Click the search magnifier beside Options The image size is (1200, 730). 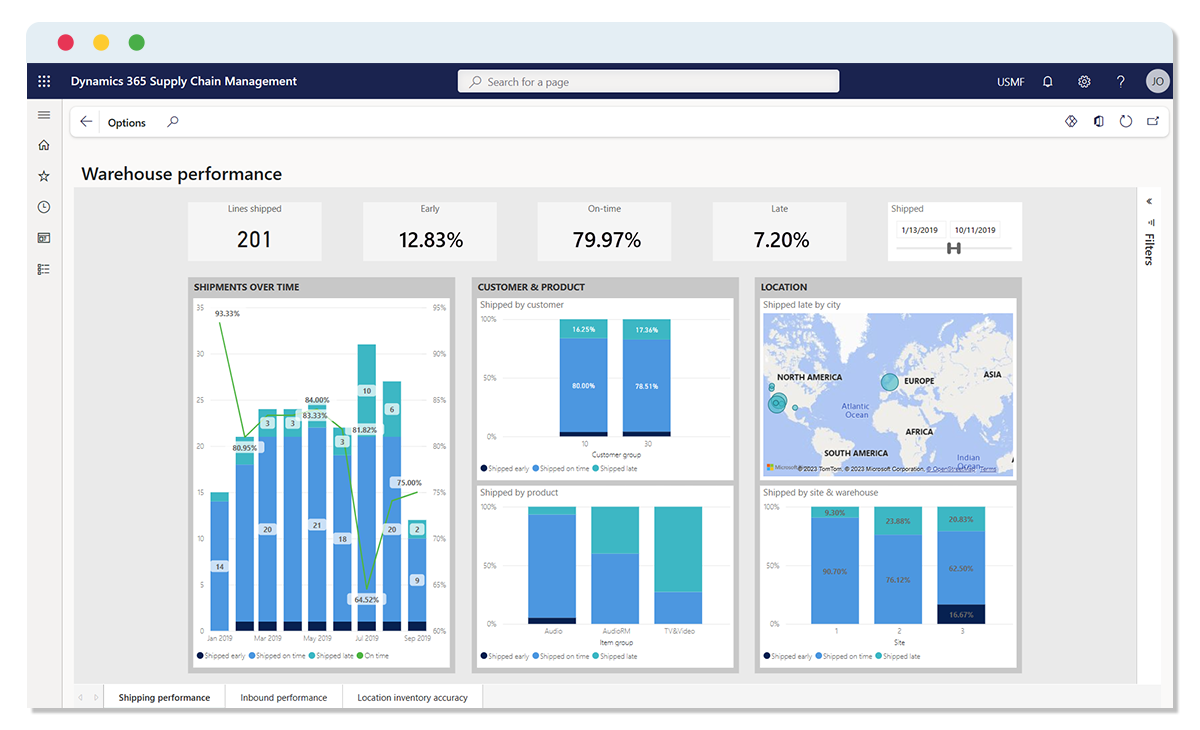coord(172,122)
